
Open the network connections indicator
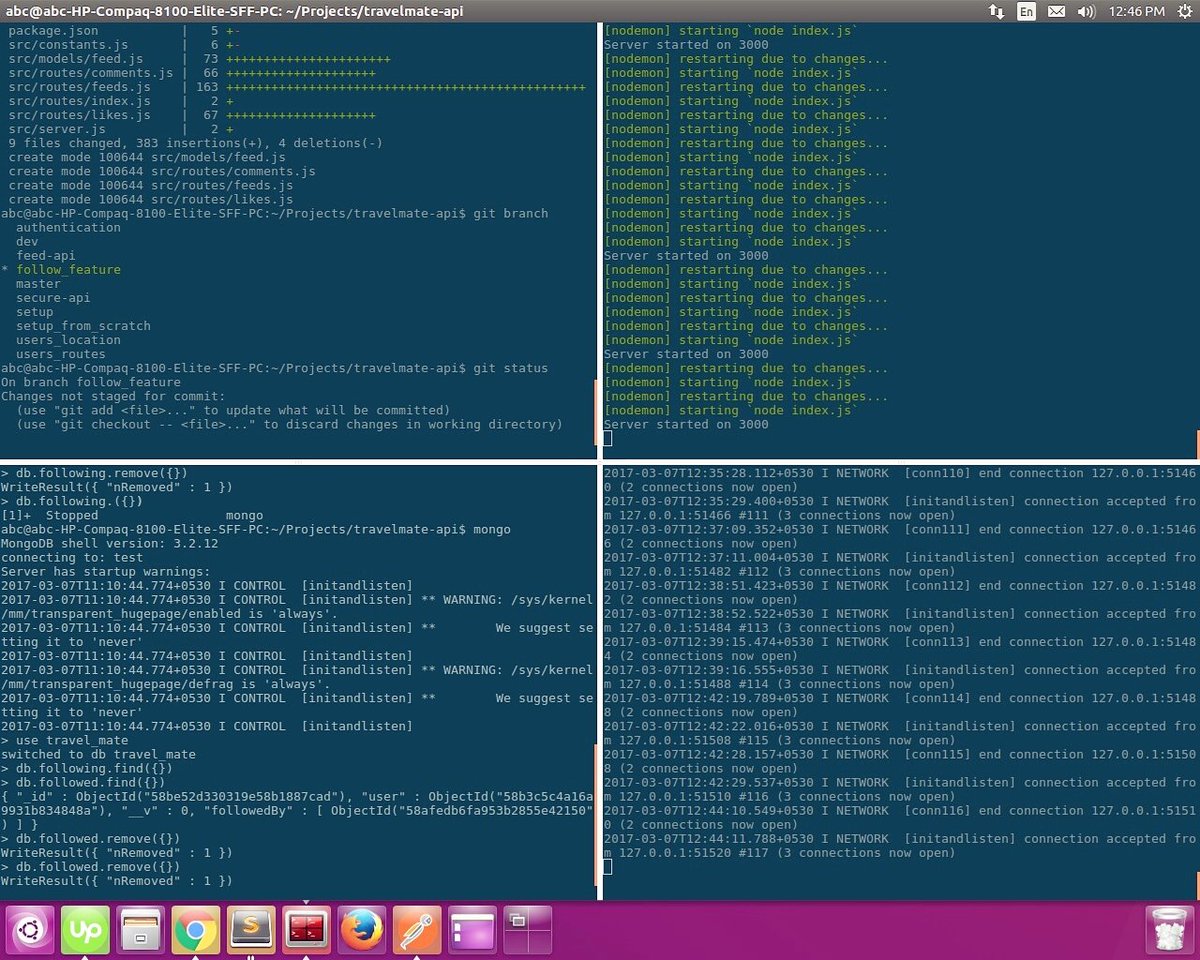point(996,11)
